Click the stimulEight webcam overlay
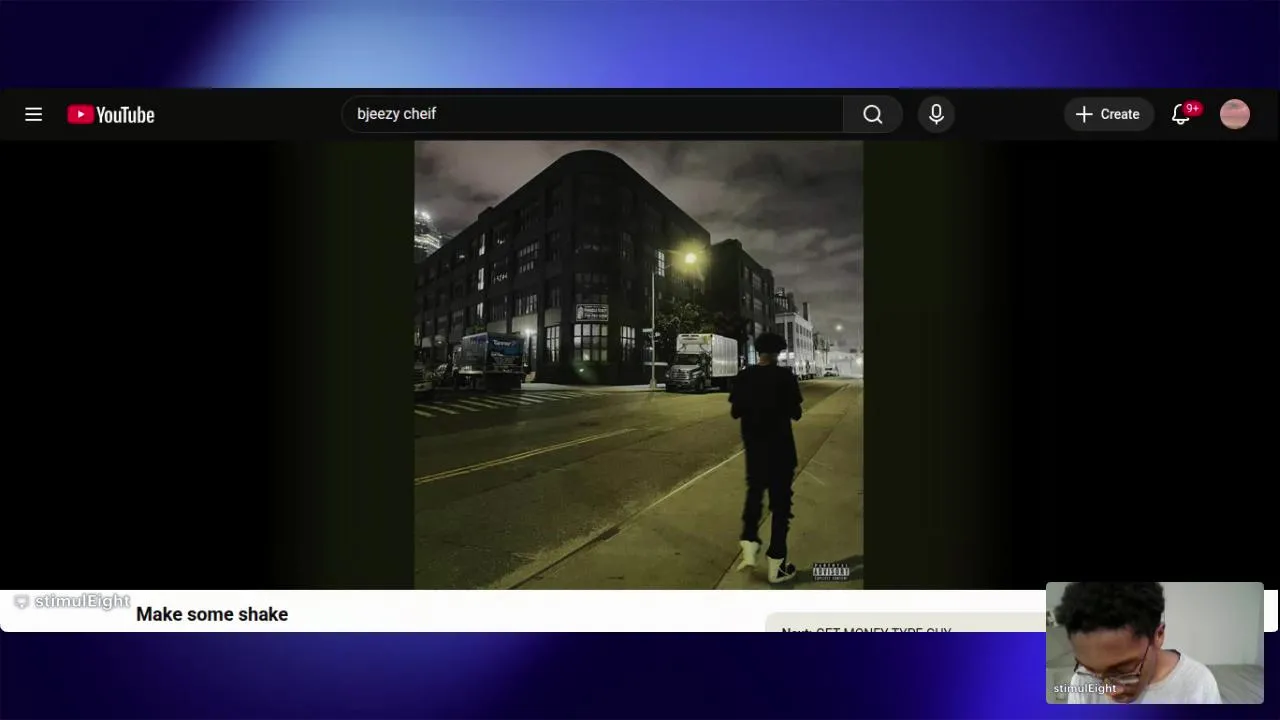The height and width of the screenshot is (720, 1280). pyautogui.click(x=1155, y=643)
